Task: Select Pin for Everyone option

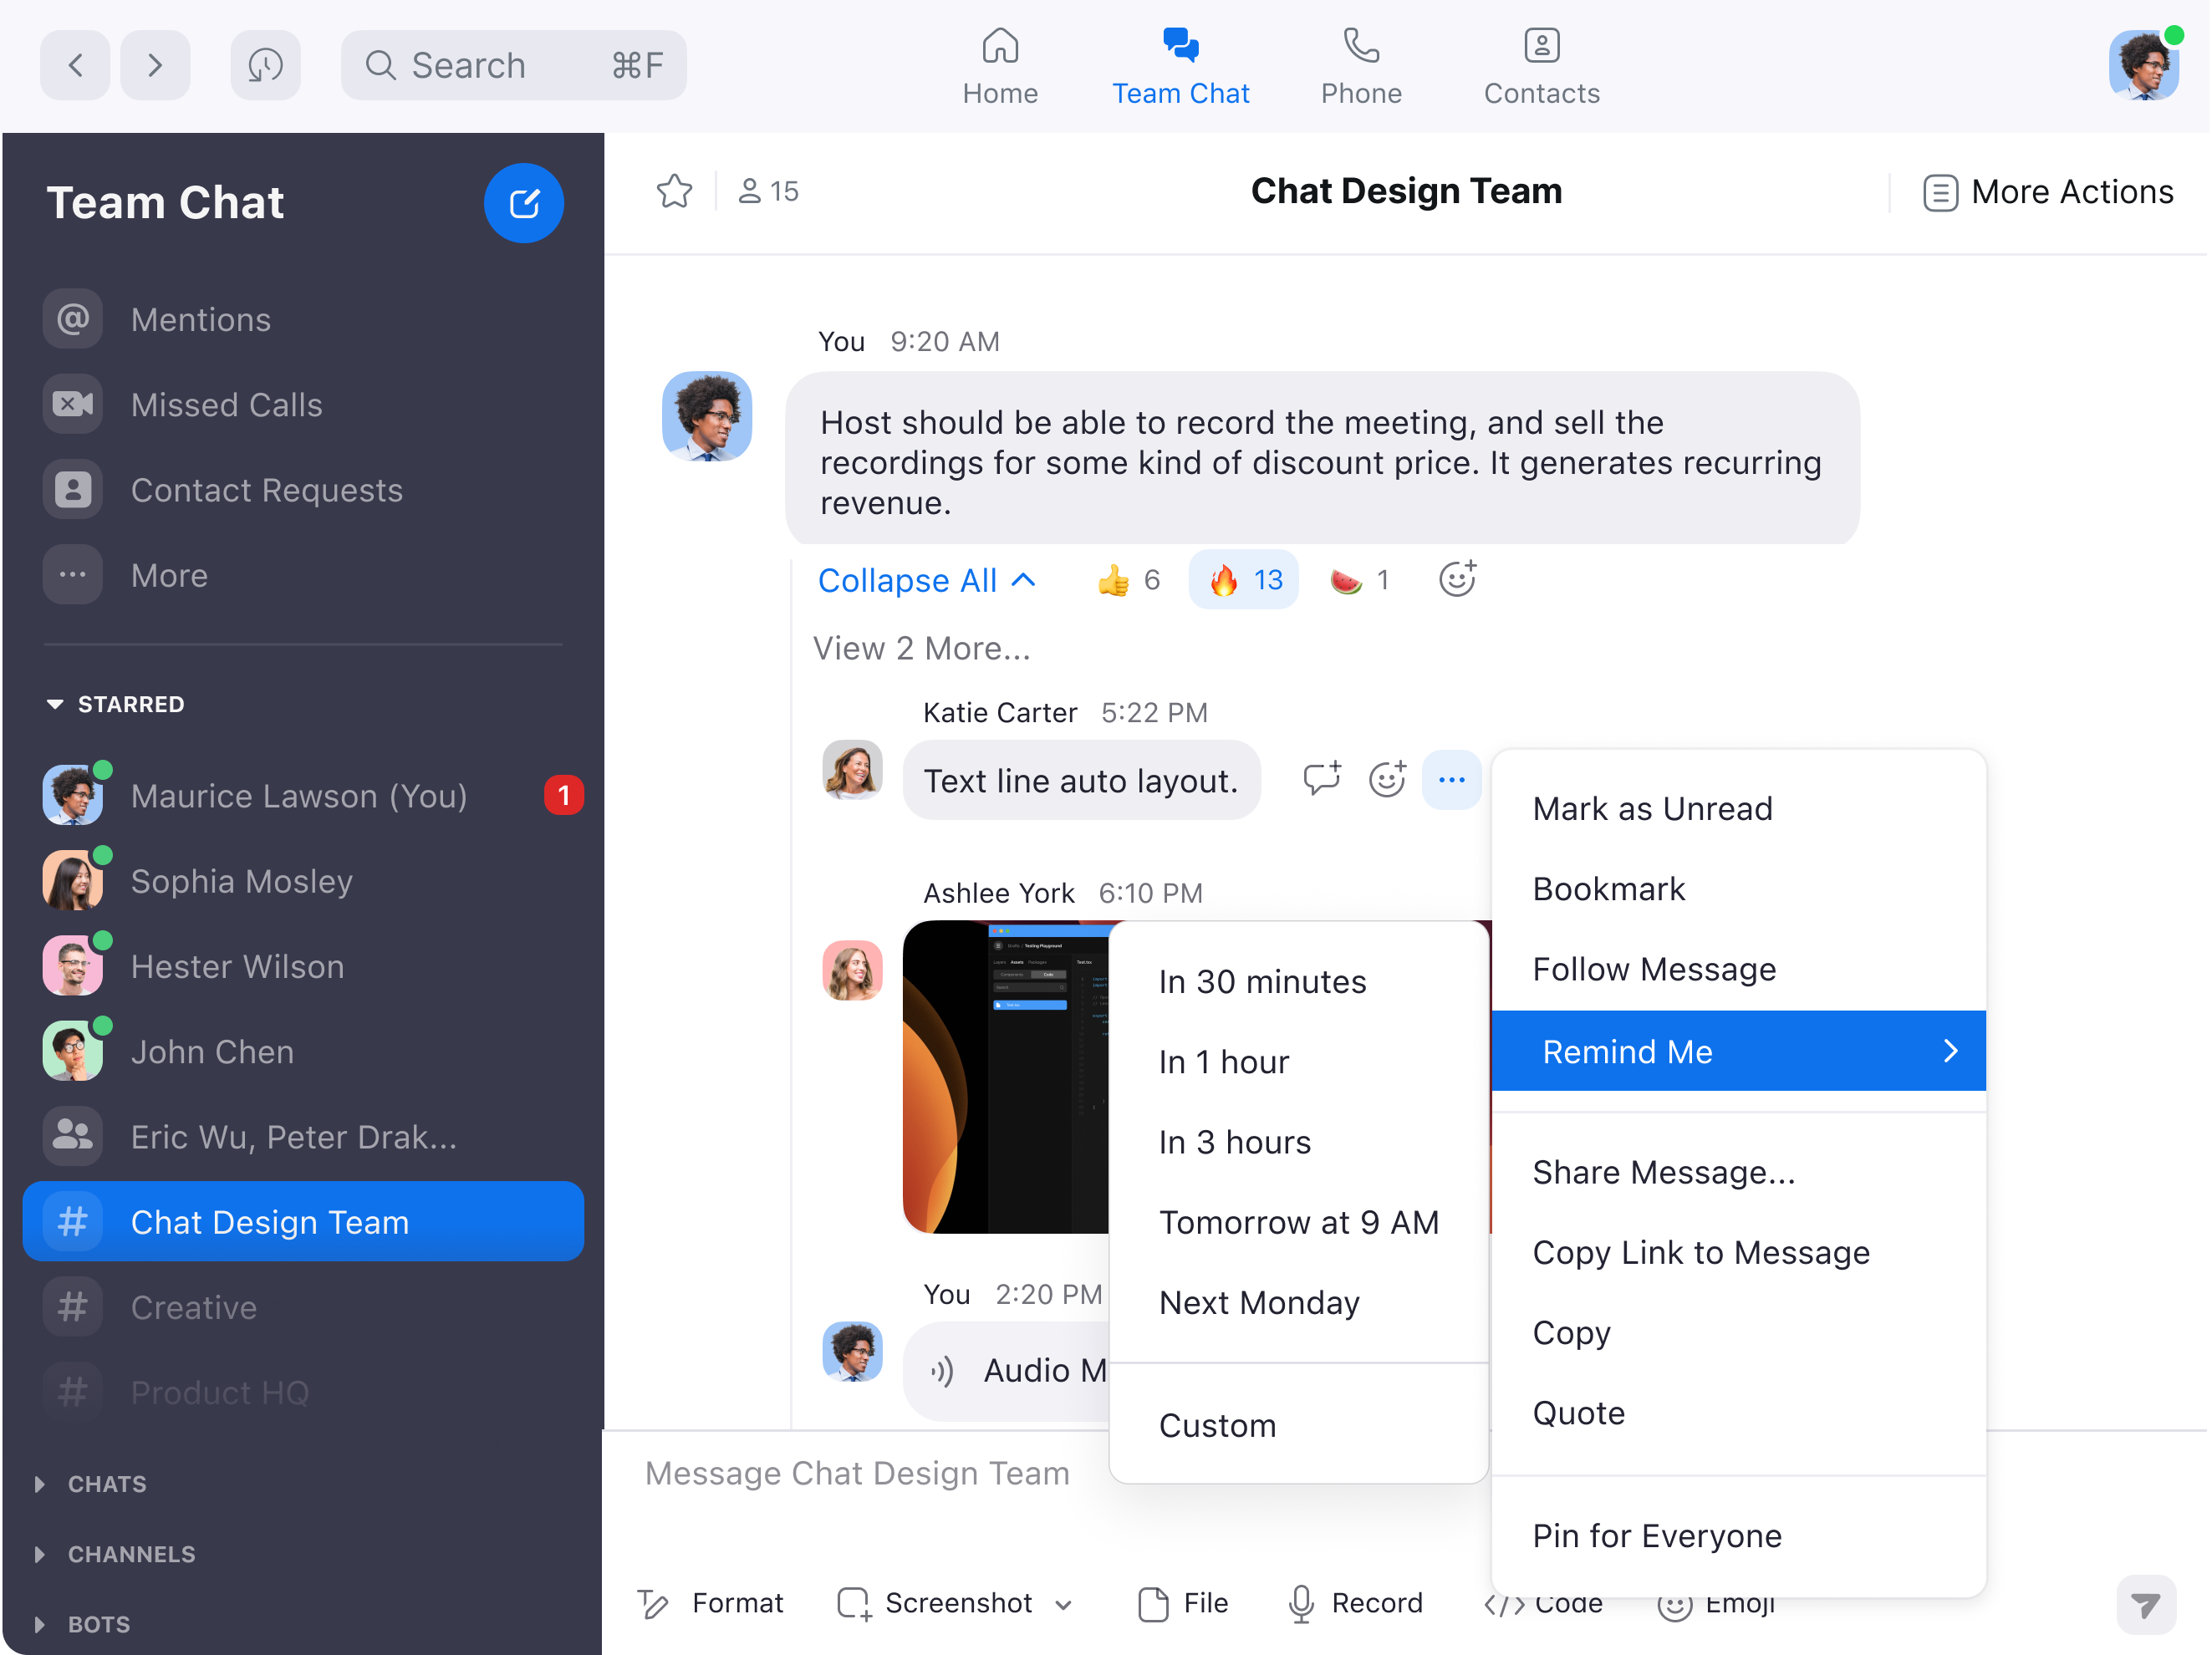Action: [1655, 1535]
